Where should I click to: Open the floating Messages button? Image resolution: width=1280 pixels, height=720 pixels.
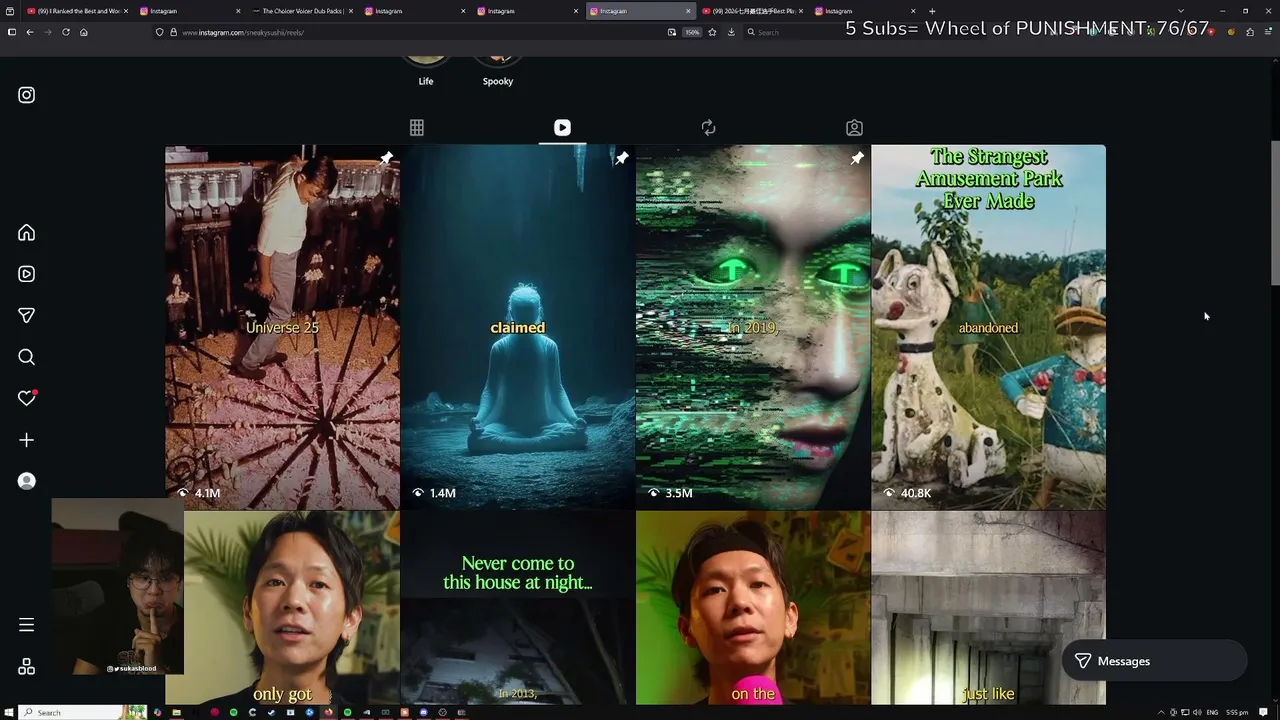point(1154,661)
